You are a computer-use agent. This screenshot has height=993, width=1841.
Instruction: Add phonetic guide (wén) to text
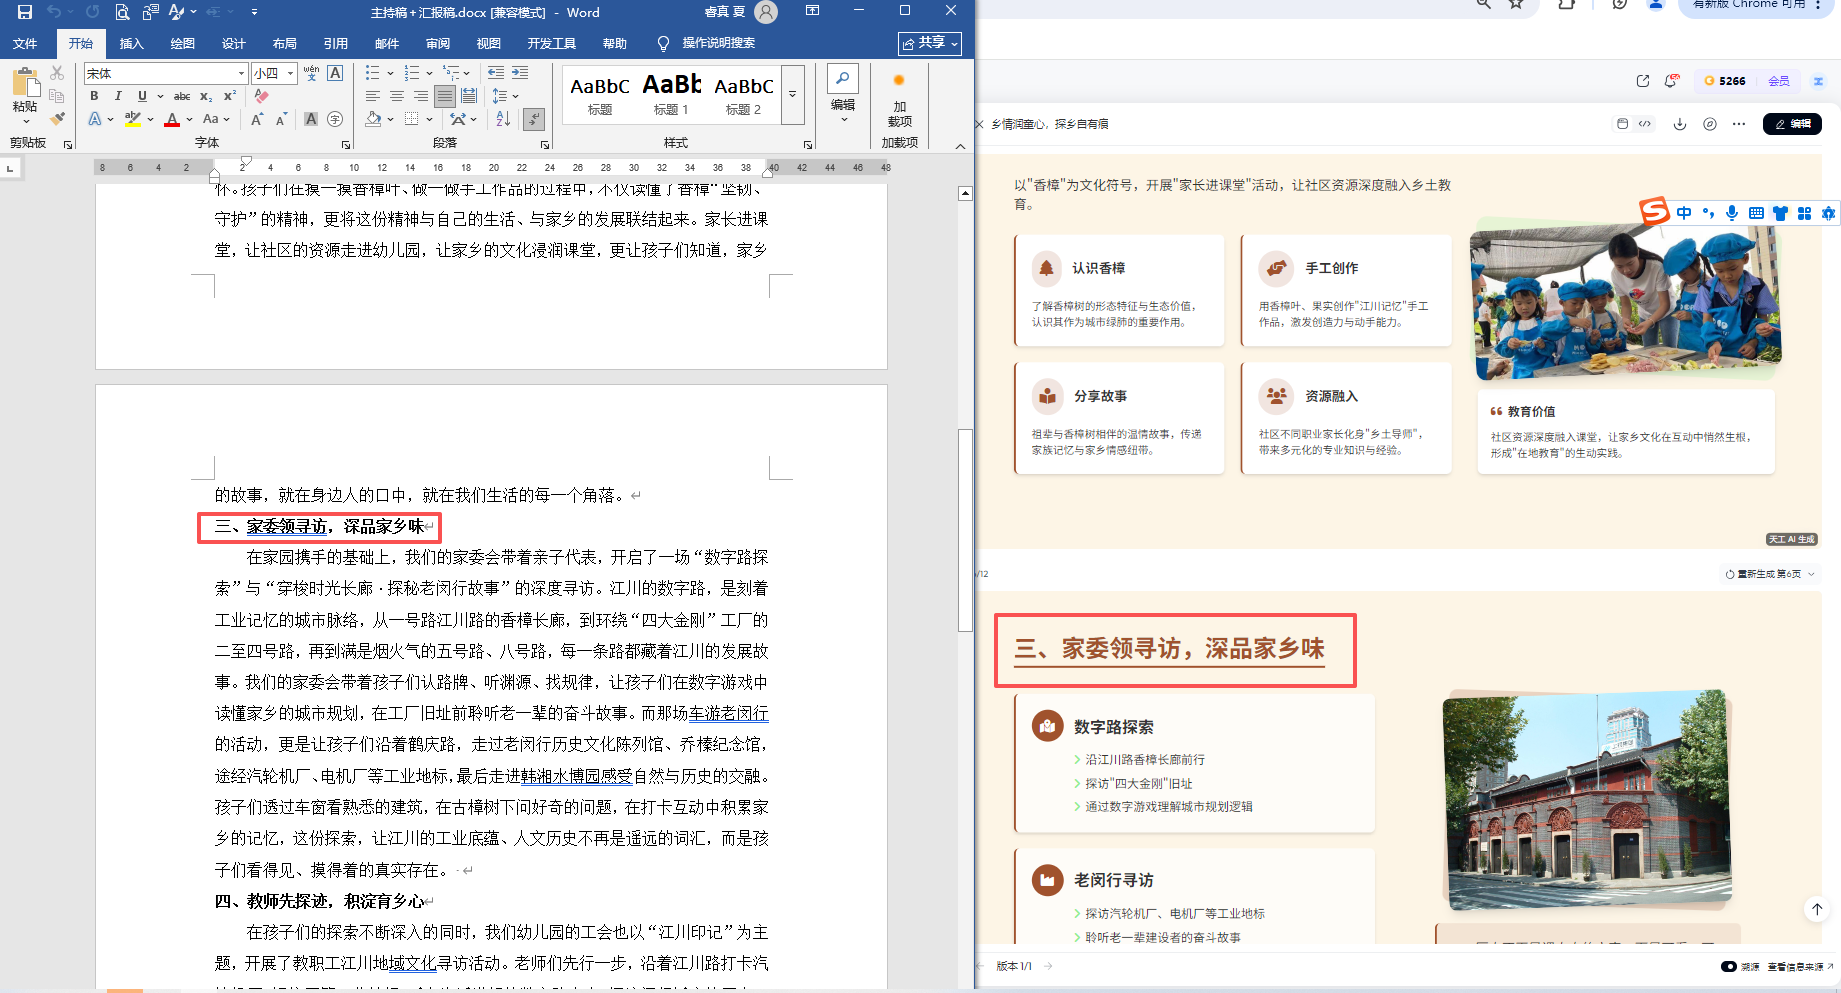[x=311, y=73]
